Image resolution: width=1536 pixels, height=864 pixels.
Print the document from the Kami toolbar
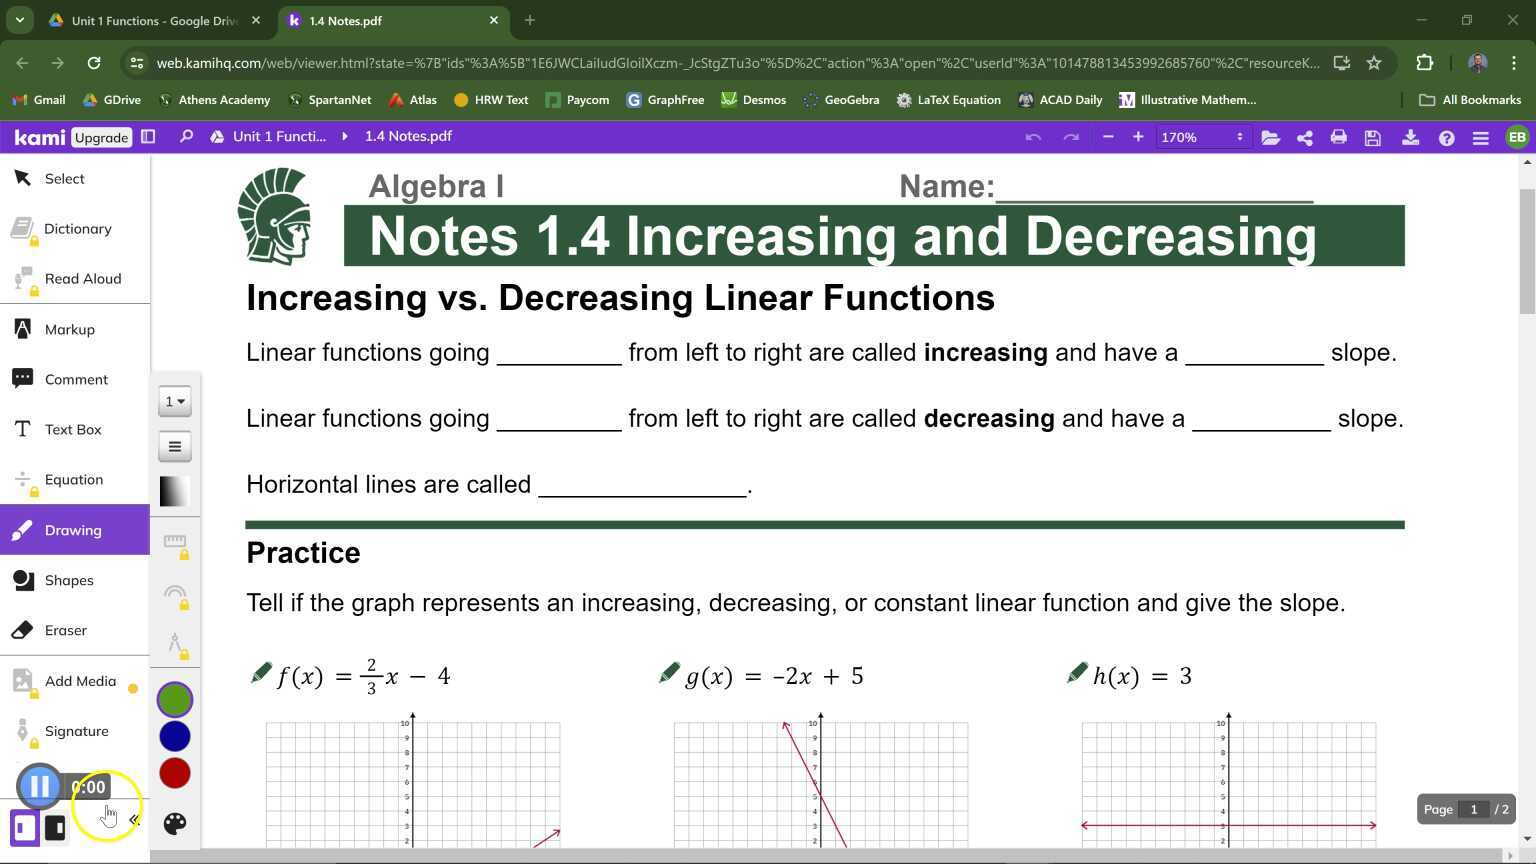click(1338, 137)
